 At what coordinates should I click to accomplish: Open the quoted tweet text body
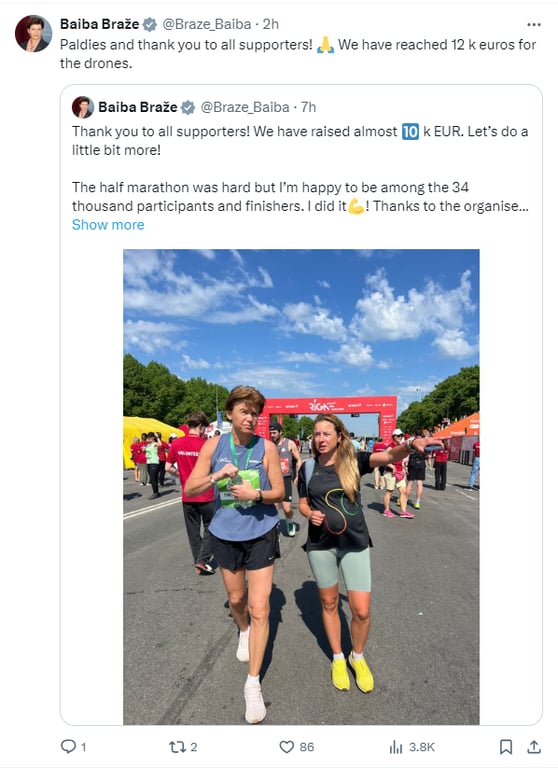pyautogui.click(x=300, y=168)
